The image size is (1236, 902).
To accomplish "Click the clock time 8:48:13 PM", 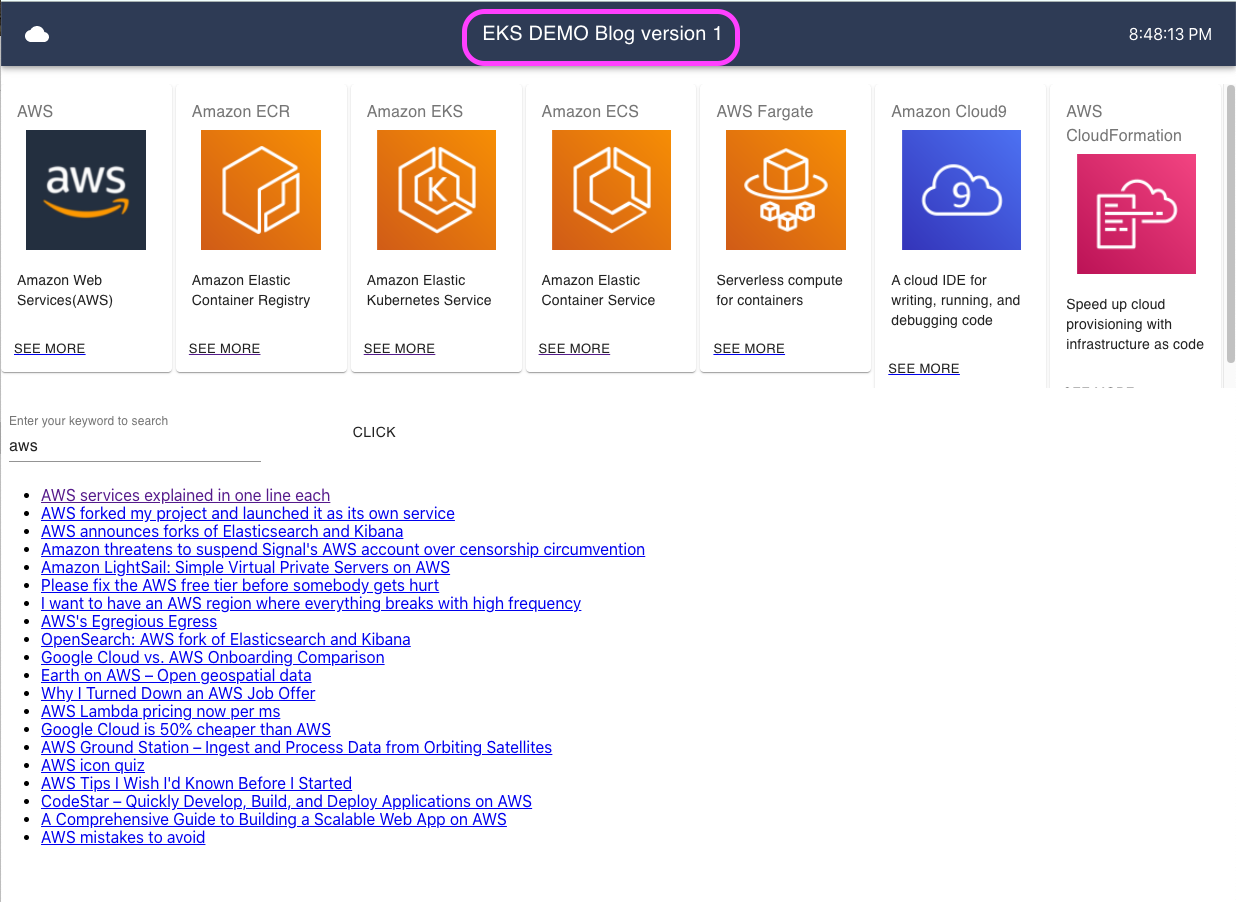I will pos(1170,34).
